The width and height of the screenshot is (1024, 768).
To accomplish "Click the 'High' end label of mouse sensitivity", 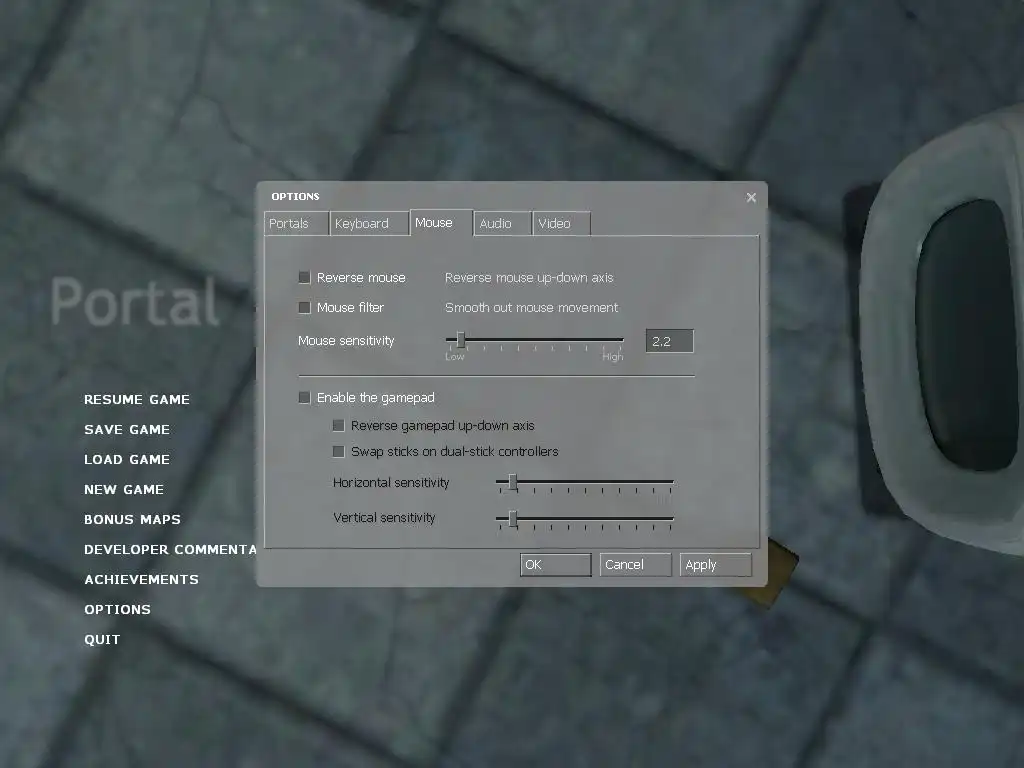I will 613,357.
